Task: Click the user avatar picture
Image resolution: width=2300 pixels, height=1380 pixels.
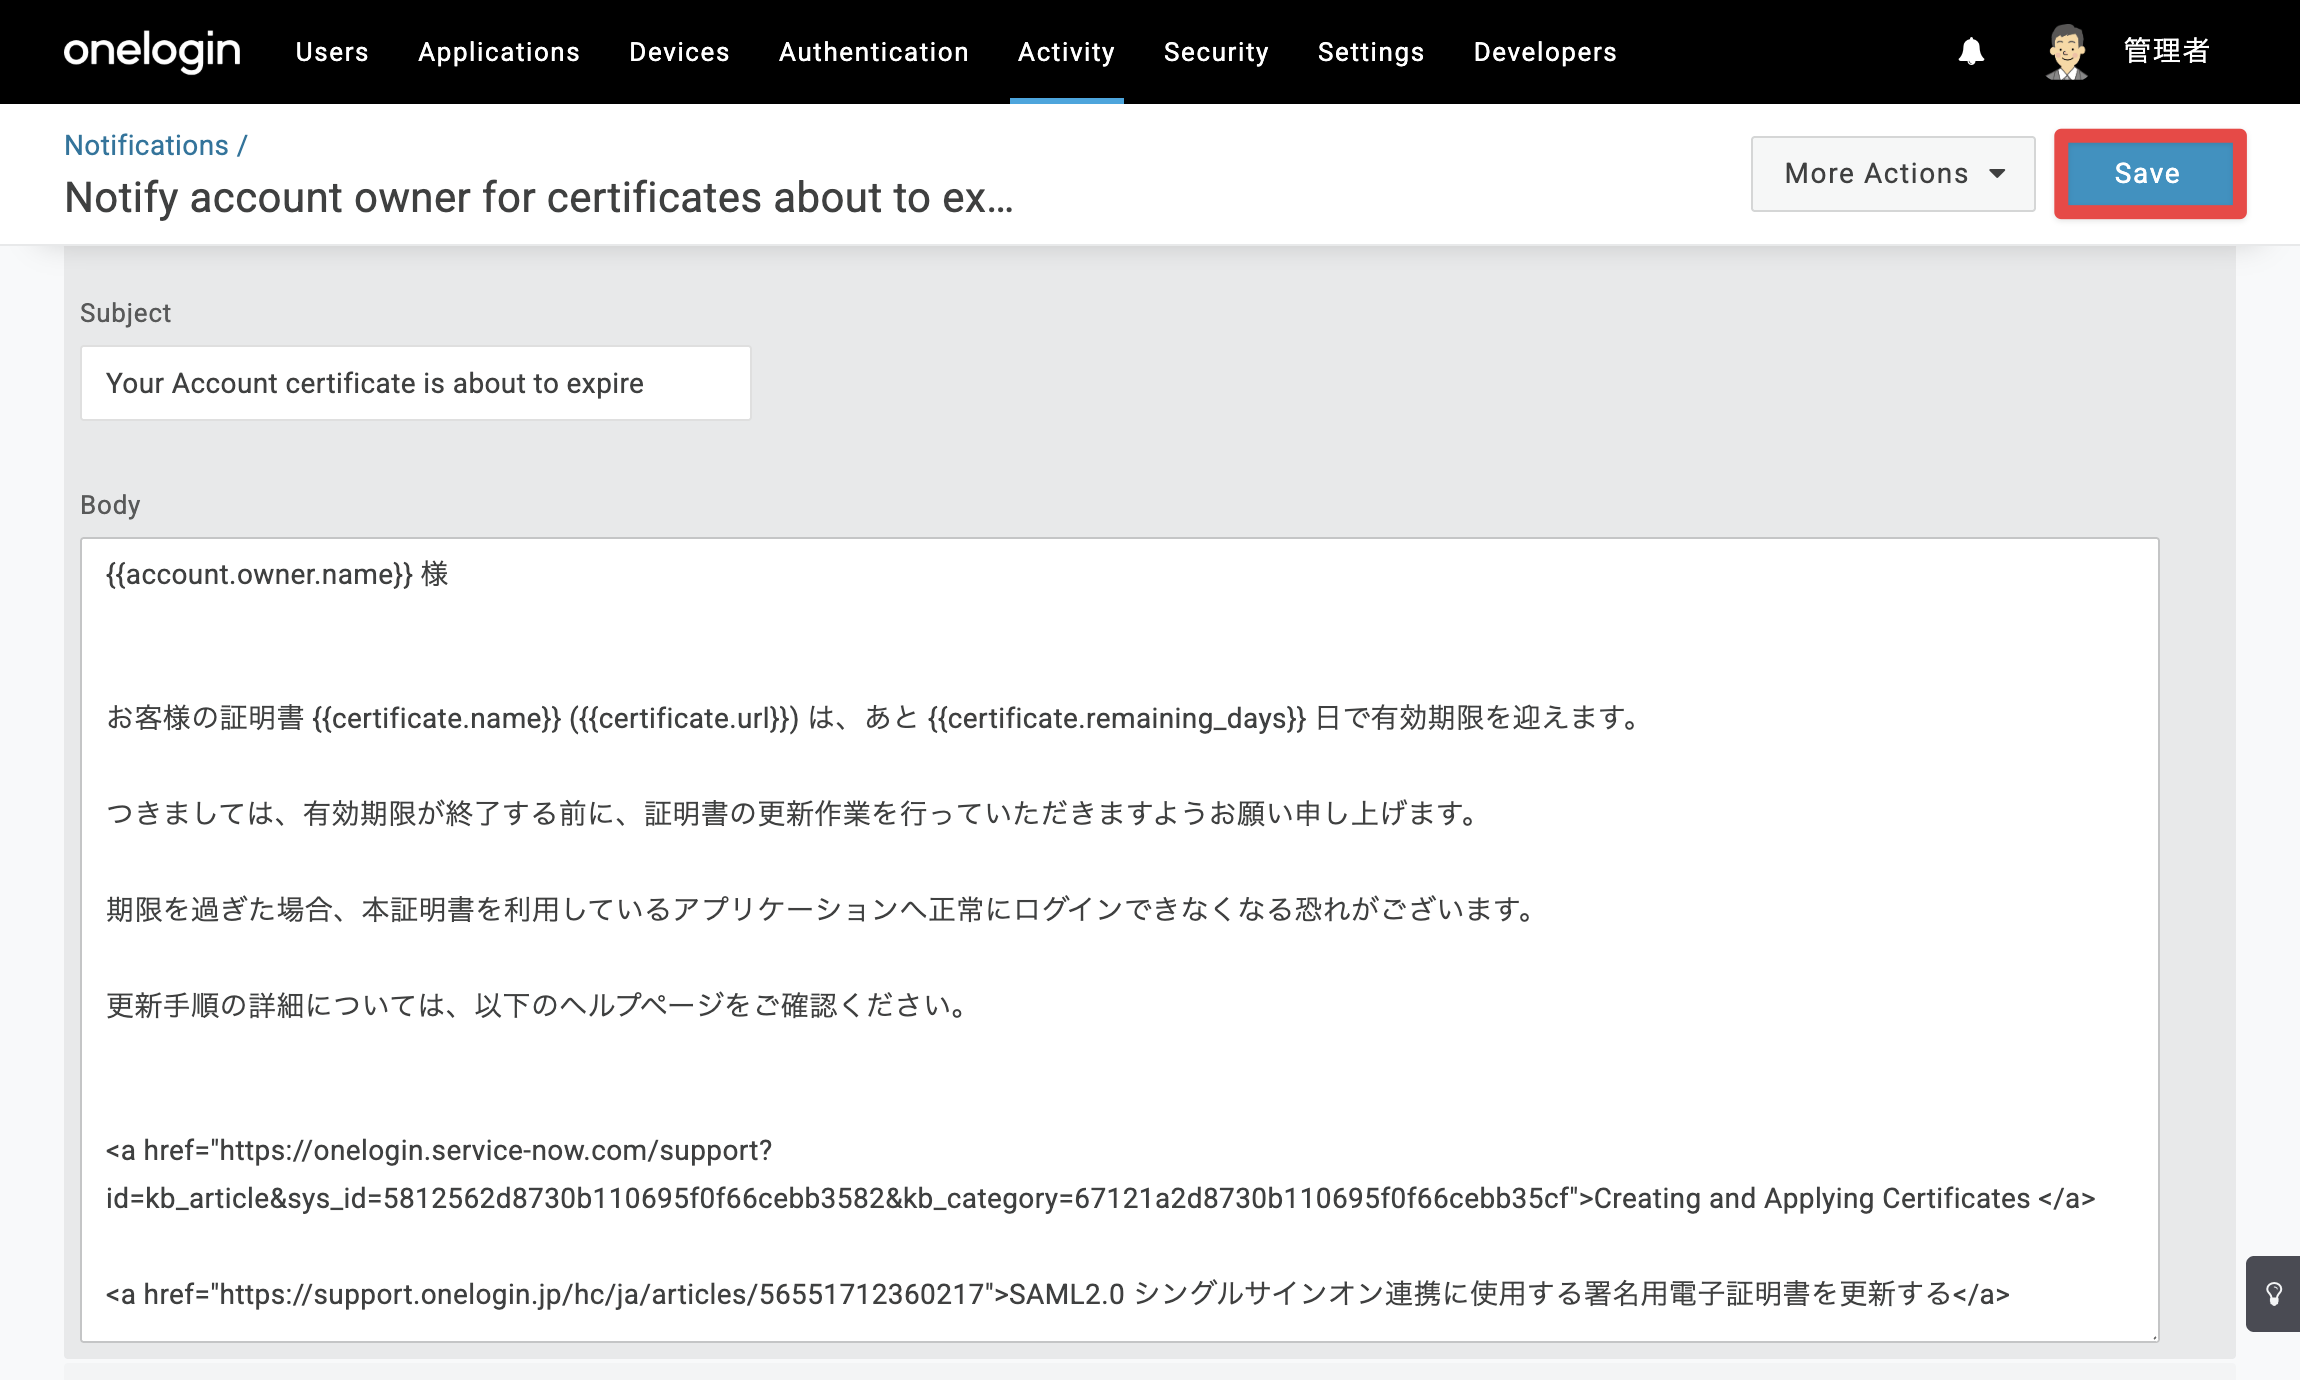Action: click(2066, 52)
